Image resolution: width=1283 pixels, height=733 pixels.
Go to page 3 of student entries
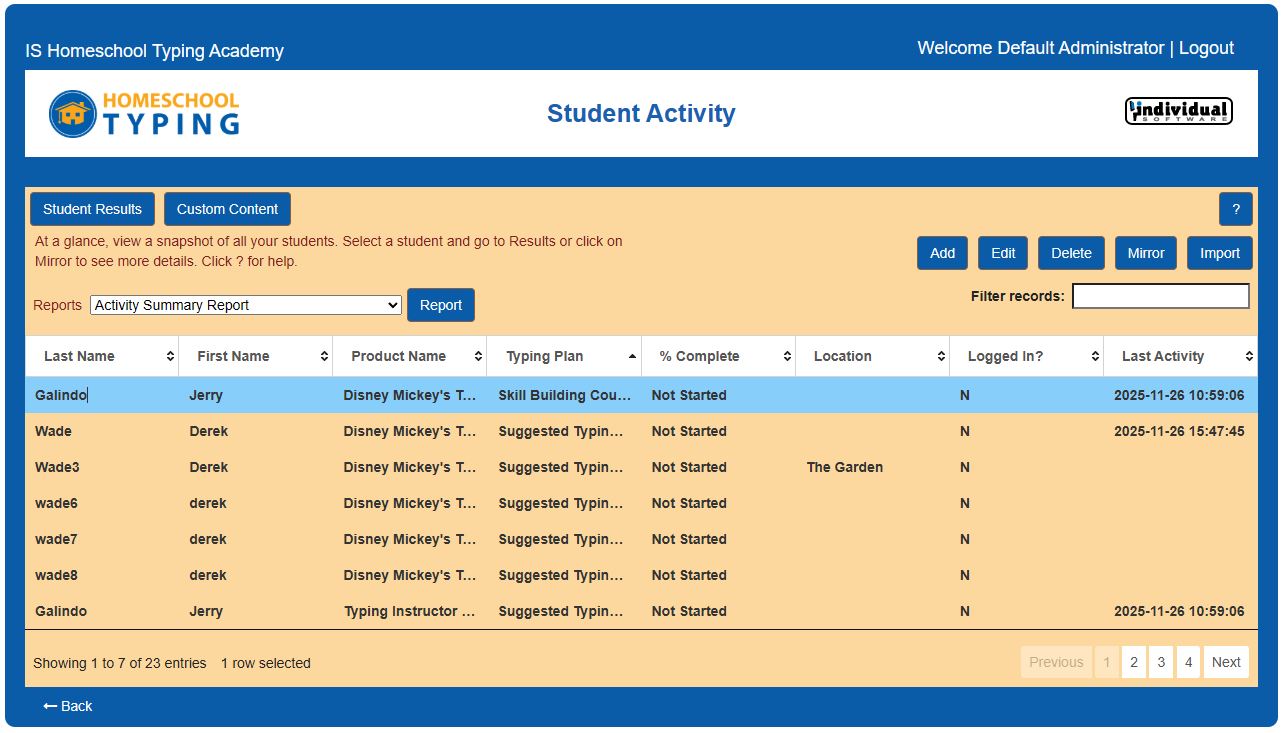pos(1160,662)
